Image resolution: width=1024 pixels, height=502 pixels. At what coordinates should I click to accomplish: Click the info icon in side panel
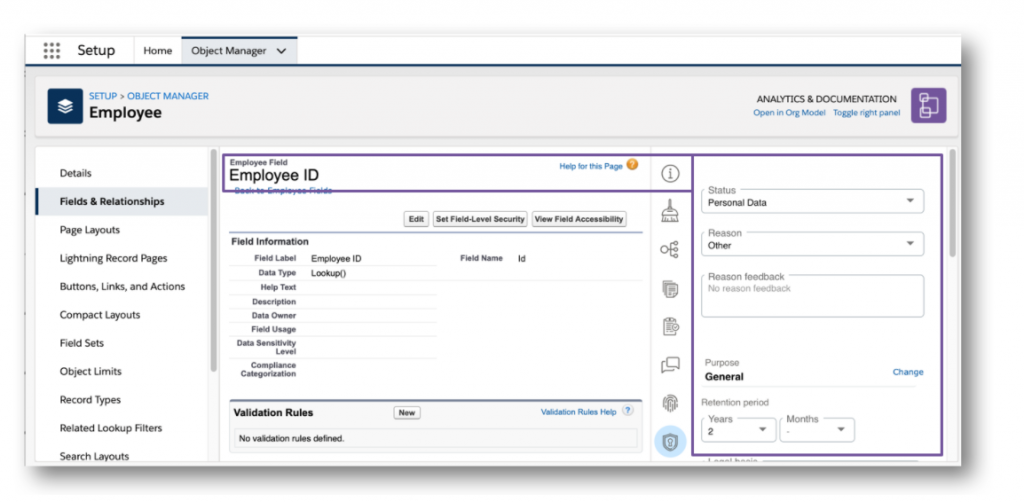pyautogui.click(x=670, y=173)
